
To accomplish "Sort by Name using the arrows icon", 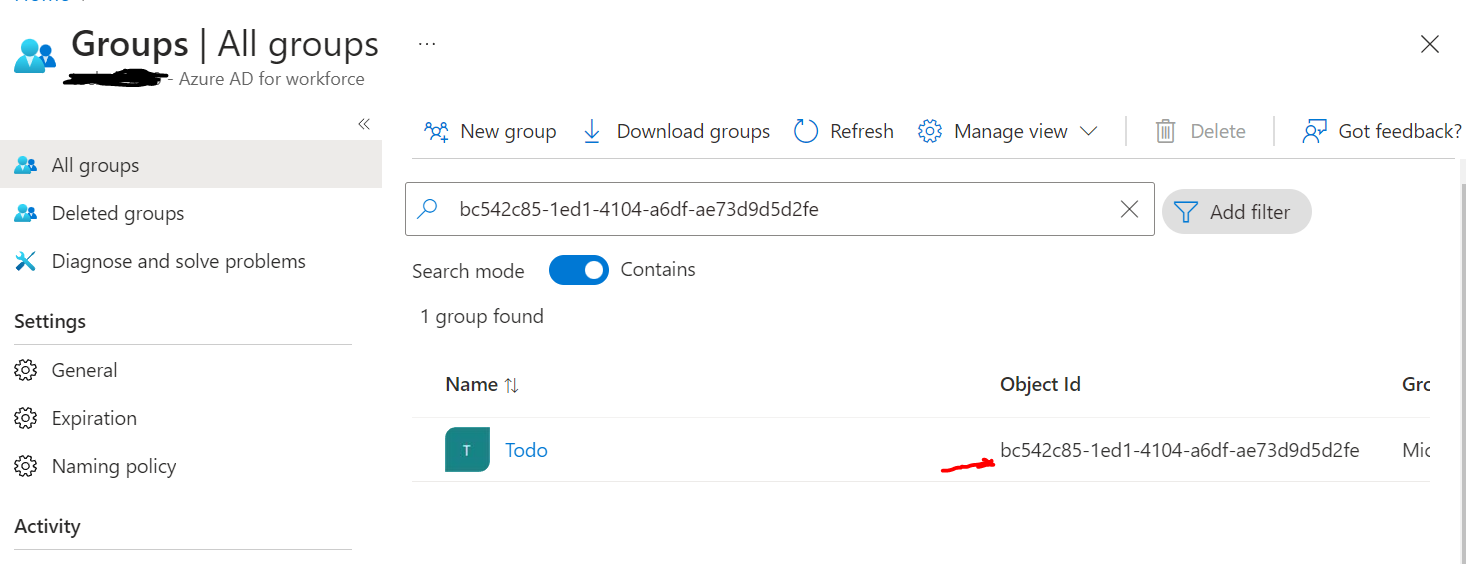I will tap(511, 385).
